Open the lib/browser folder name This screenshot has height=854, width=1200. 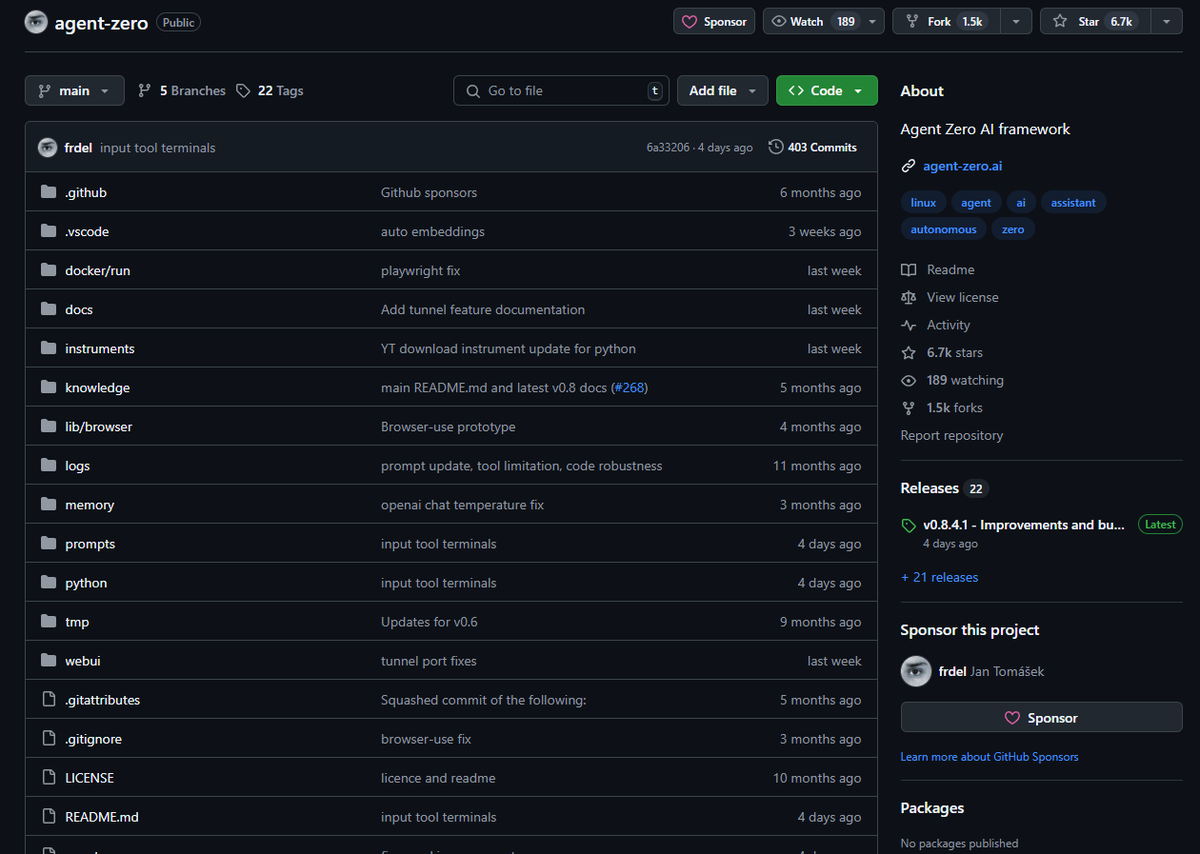tap(99, 427)
